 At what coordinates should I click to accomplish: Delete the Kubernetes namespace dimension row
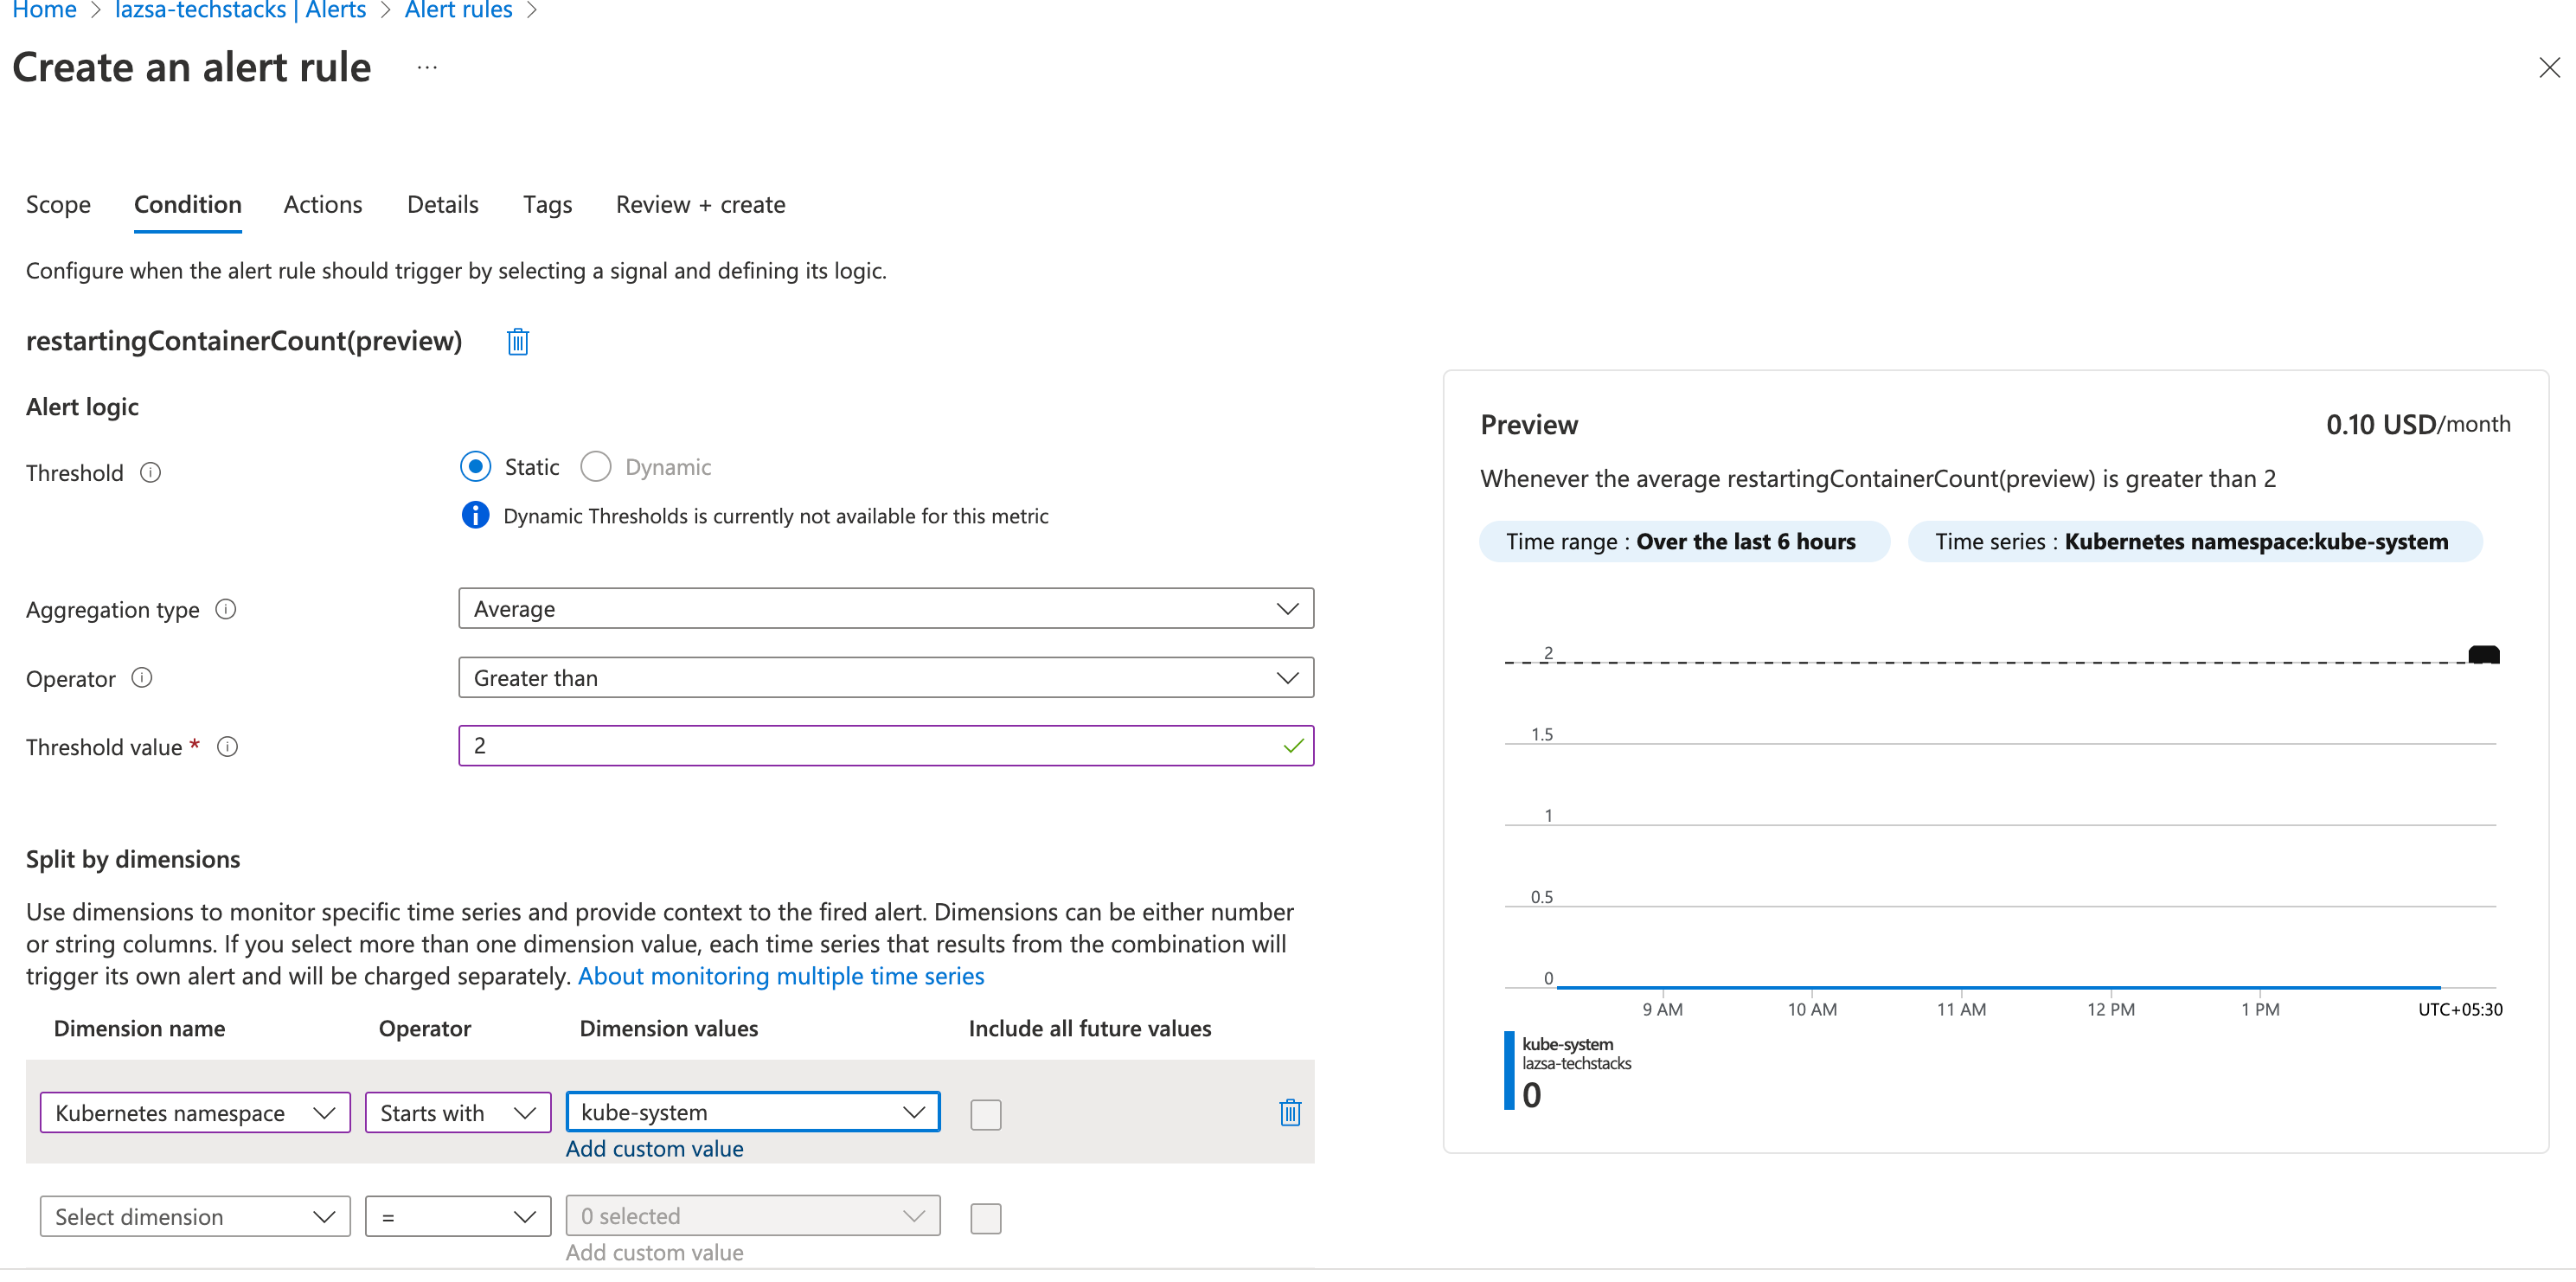click(x=1290, y=1113)
